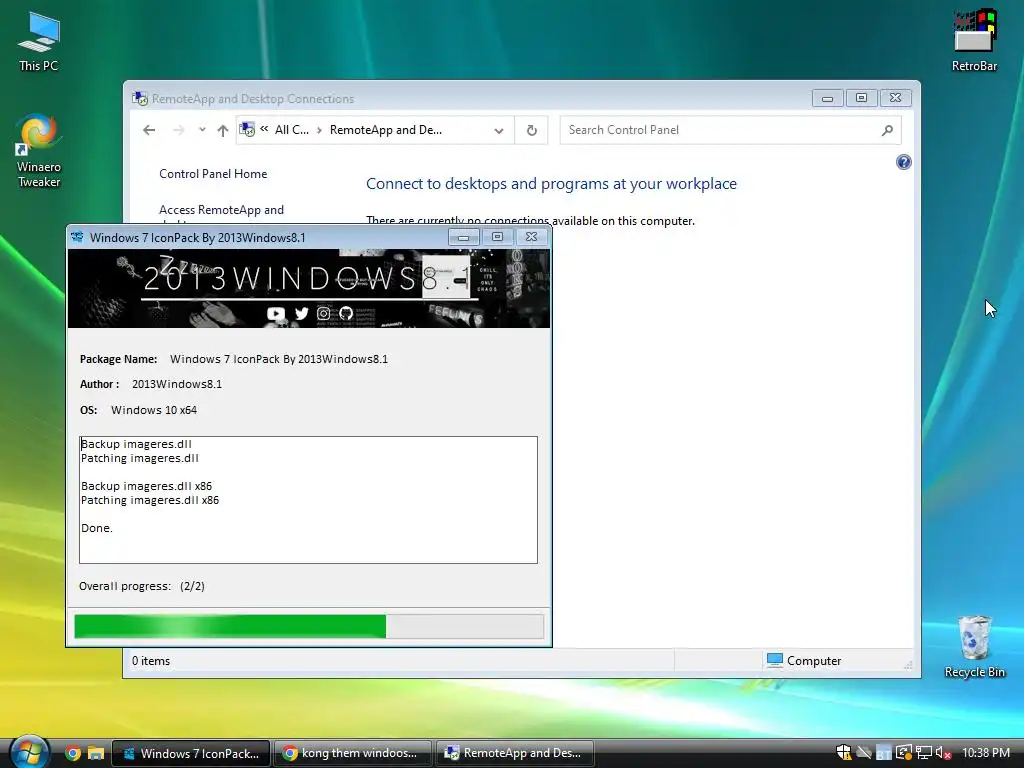Click RemoteApp and De... breadcrumb segment
Screen dimensions: 1024x768
385,130
